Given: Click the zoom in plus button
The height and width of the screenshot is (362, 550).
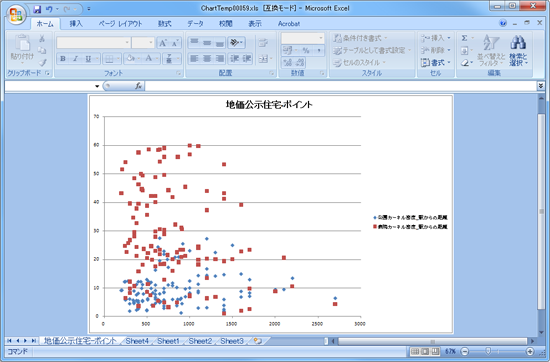Looking at the screenshot, I should coord(530,351).
